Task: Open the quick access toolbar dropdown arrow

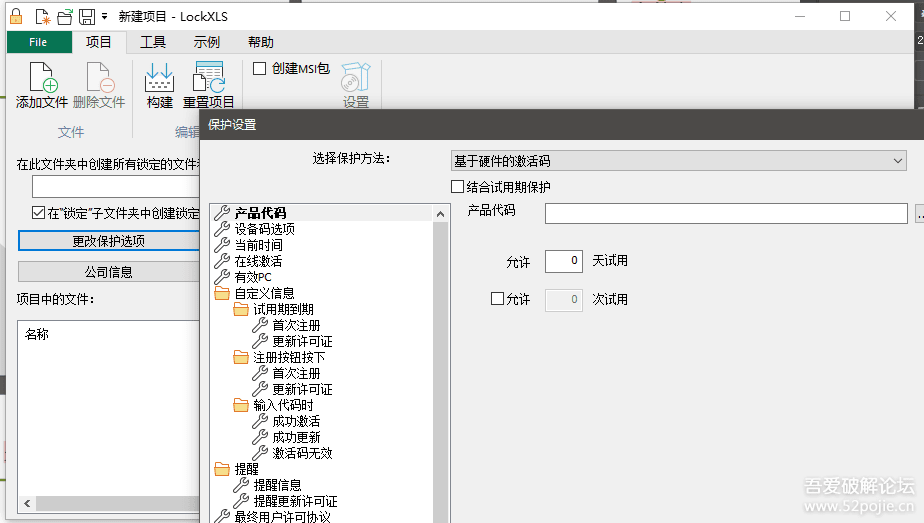Action: point(104,16)
